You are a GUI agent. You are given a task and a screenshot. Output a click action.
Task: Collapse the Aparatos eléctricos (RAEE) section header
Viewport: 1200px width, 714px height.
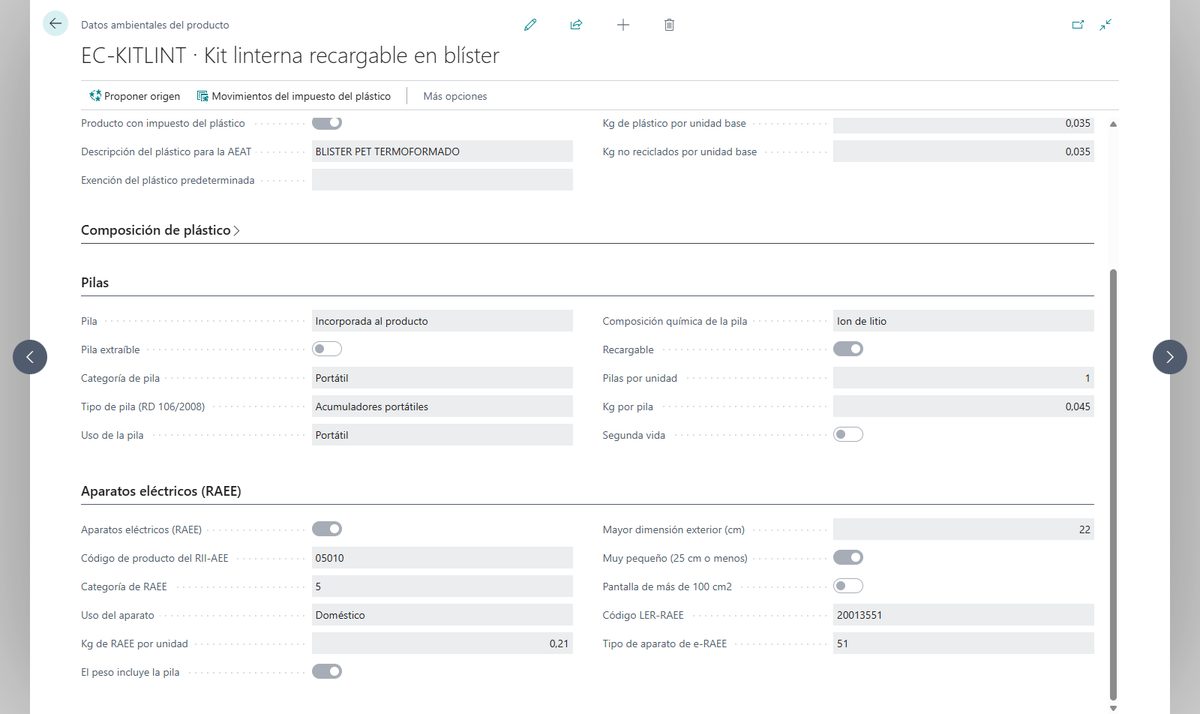161,492
